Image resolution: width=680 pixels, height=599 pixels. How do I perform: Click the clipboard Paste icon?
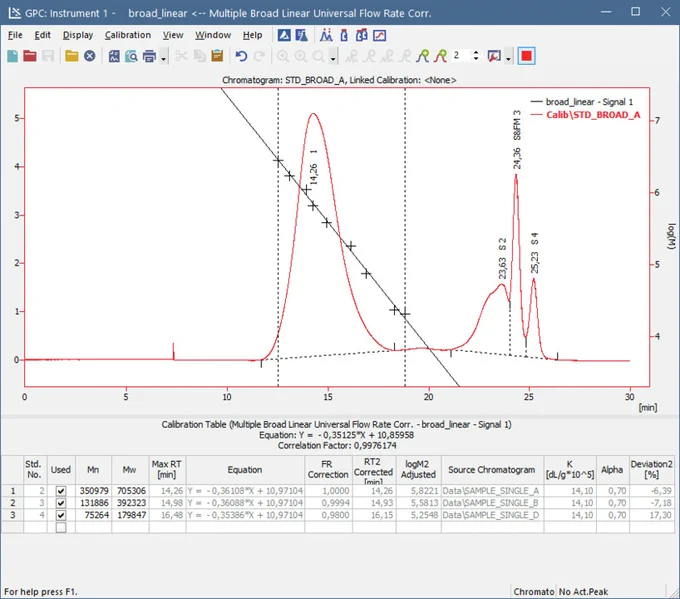(x=217, y=56)
